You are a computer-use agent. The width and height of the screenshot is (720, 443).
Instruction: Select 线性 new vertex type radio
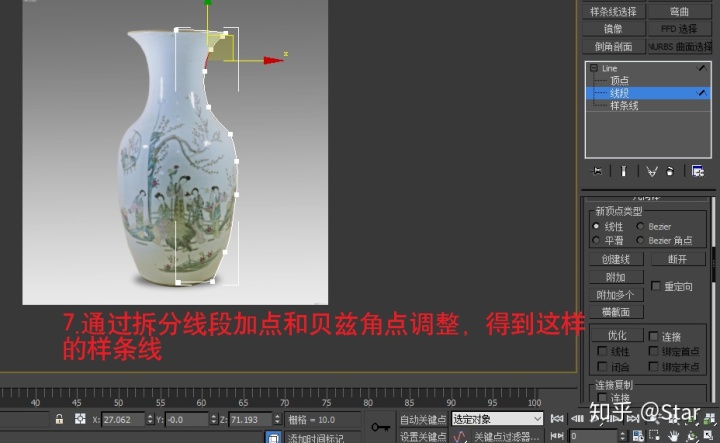pos(596,226)
